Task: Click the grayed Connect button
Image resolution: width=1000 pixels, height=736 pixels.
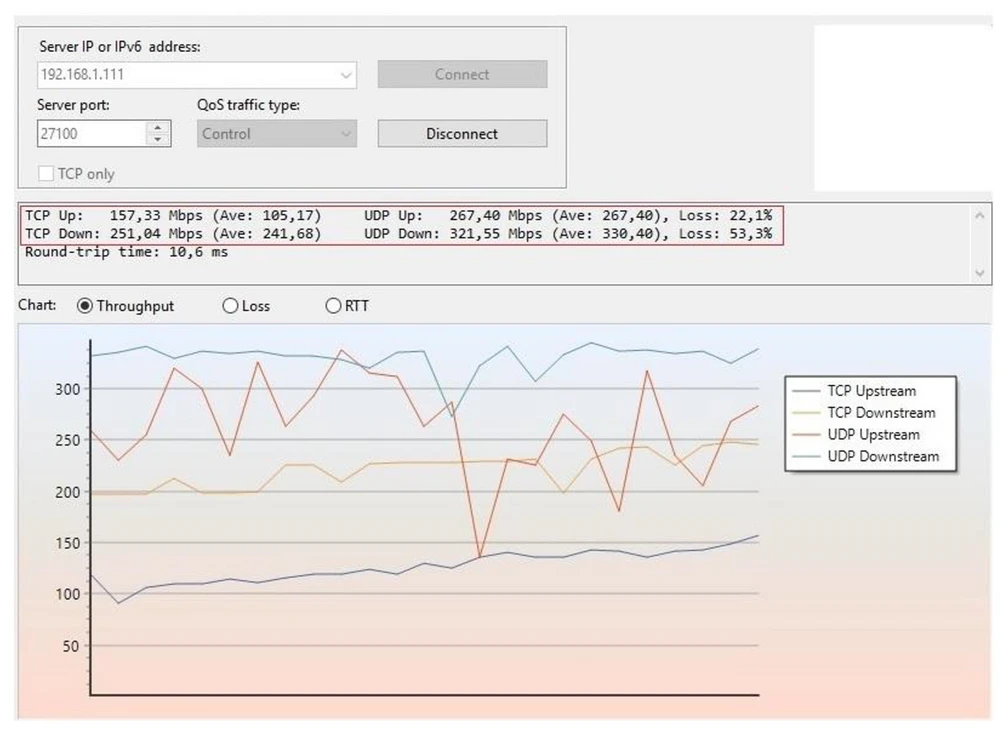Action: click(462, 74)
